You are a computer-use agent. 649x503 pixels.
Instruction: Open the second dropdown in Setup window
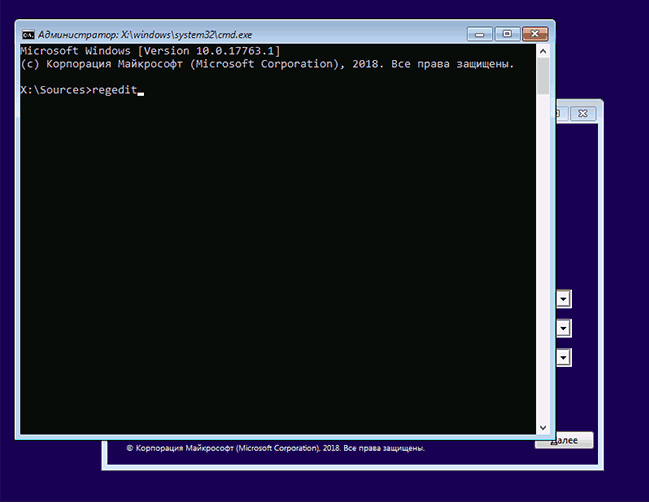[563, 328]
